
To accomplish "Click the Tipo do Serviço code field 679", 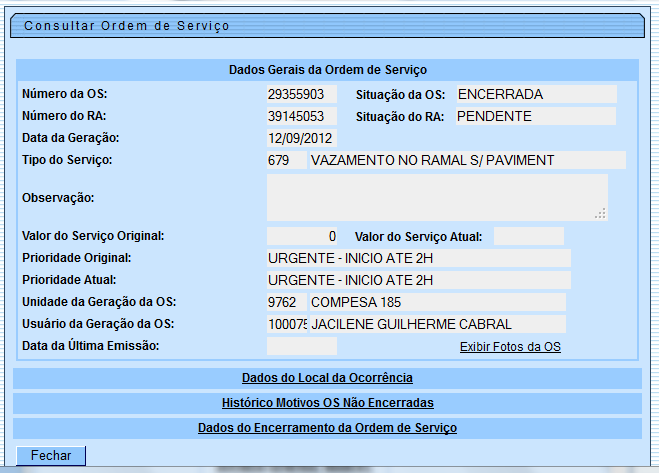I will (286, 160).
